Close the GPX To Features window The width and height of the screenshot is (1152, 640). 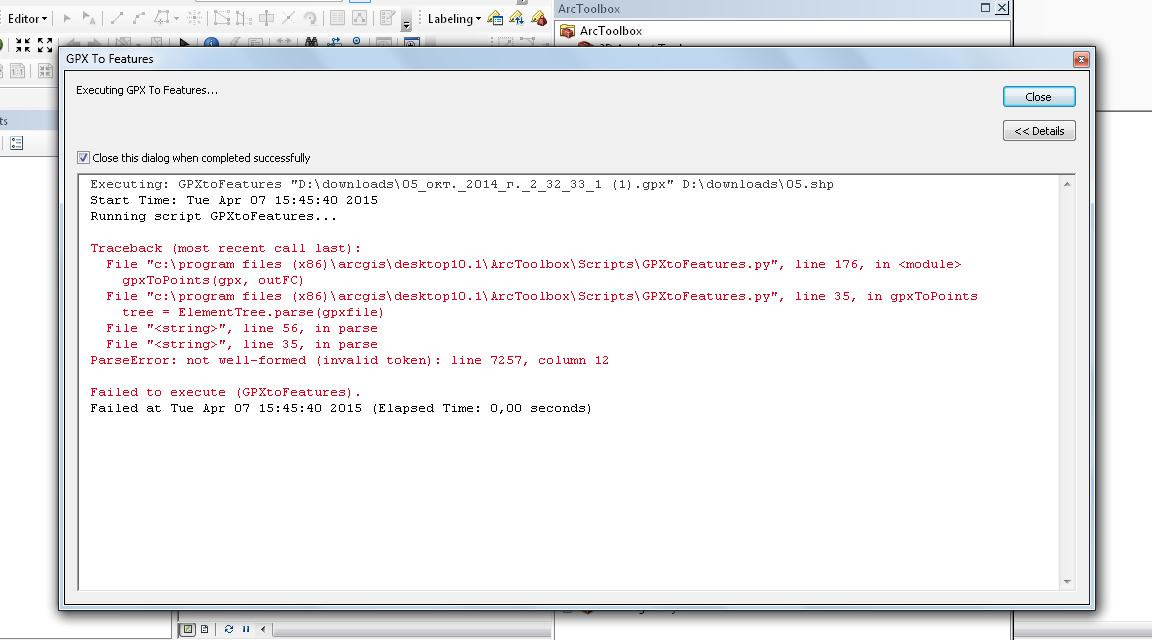click(x=1081, y=60)
